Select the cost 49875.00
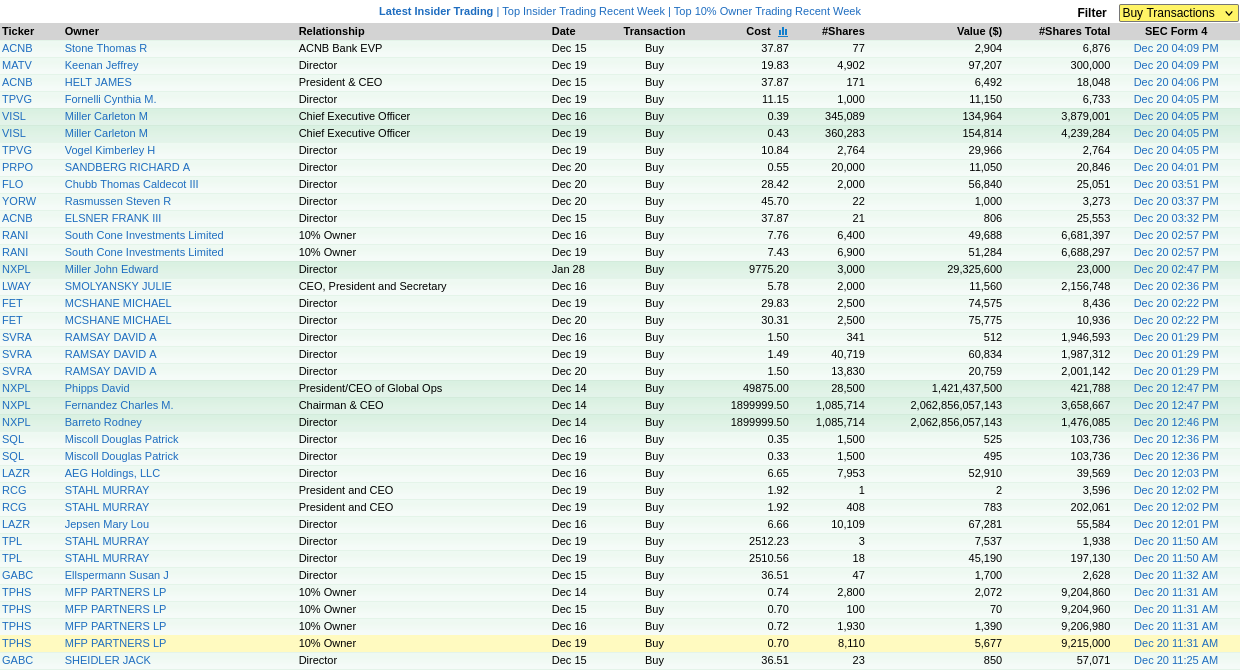1243x670 pixels. 766,388
